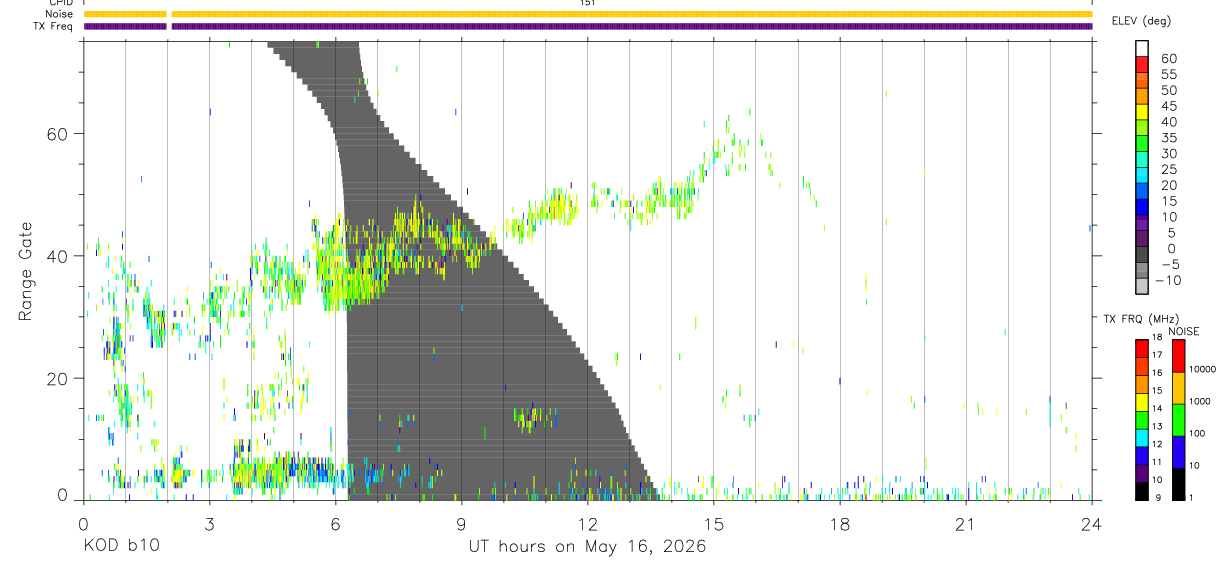1228x567 pixels.
Task: Click the 'NOISE' colorbar title
Action: [1183, 331]
